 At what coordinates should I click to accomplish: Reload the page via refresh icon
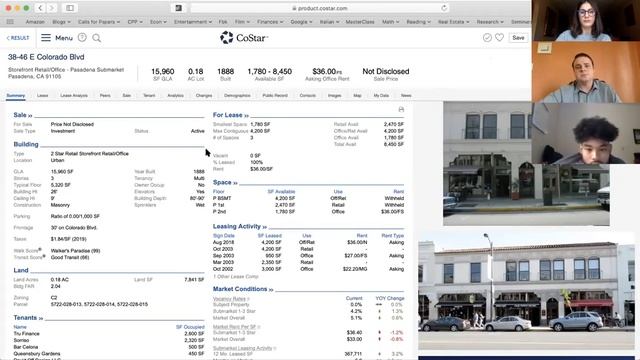[444, 8]
